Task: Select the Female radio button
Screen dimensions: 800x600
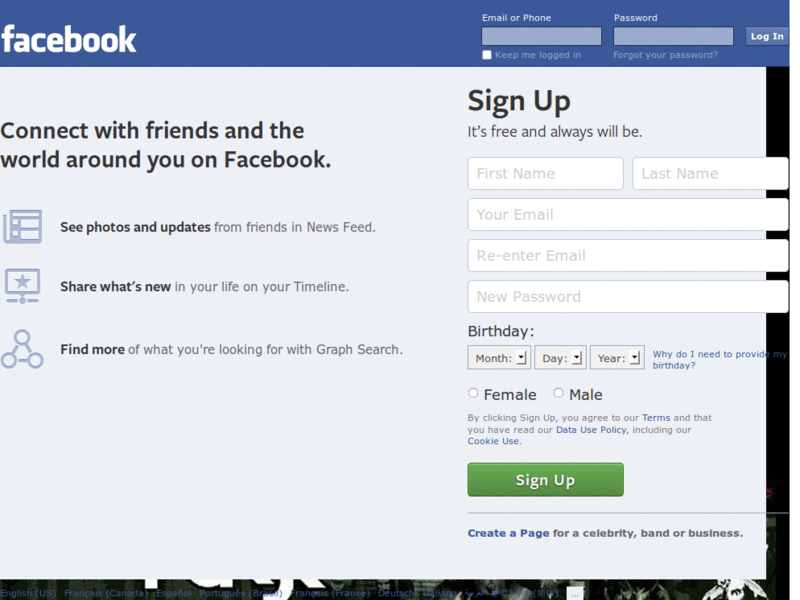Action: click(473, 393)
